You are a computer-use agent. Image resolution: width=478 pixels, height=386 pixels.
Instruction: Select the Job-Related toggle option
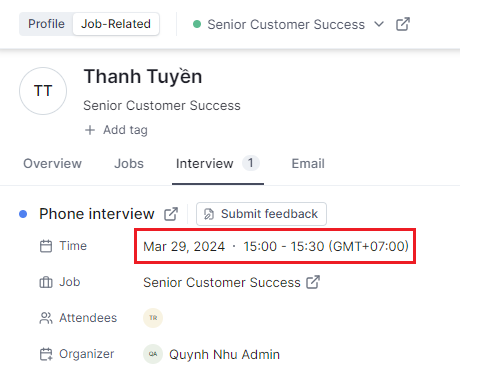[116, 24]
